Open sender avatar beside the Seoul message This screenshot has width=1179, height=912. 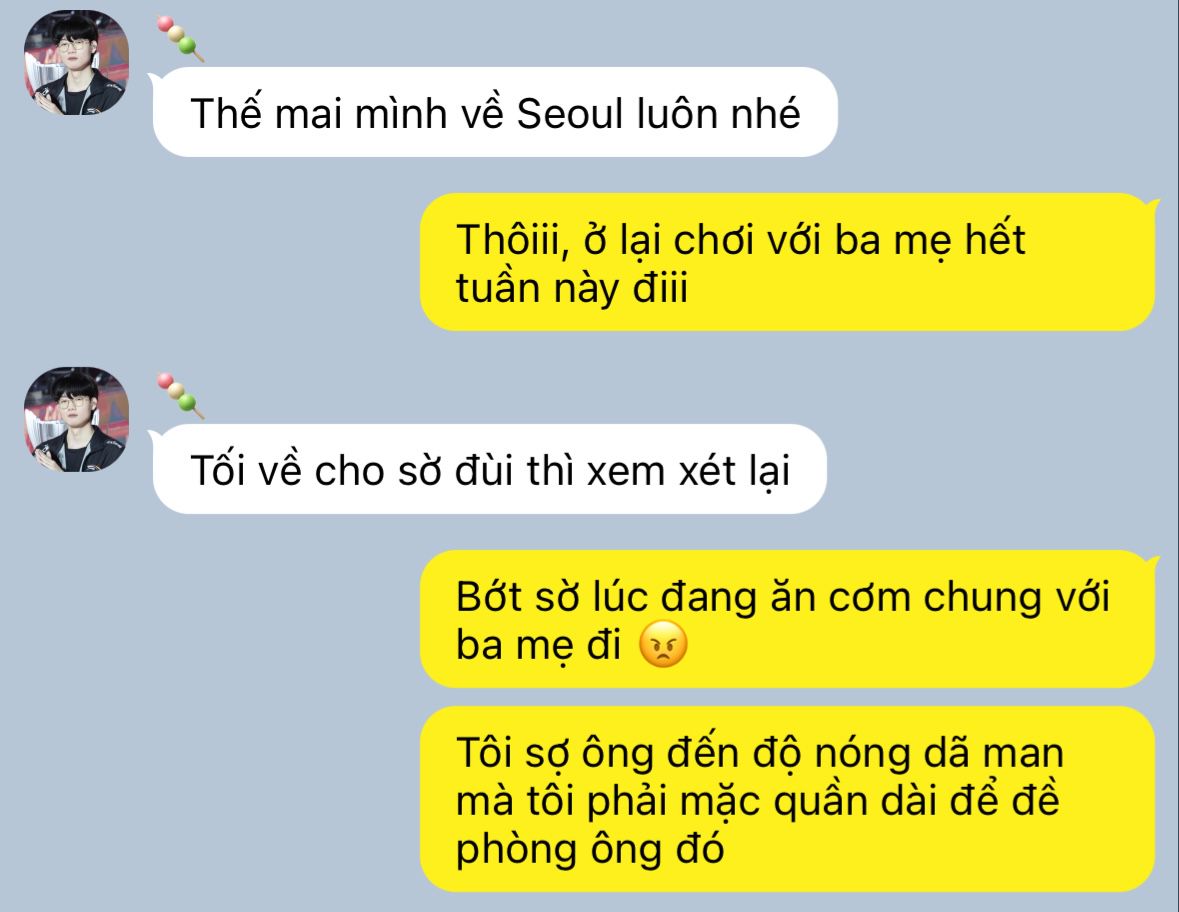[x=76, y=62]
